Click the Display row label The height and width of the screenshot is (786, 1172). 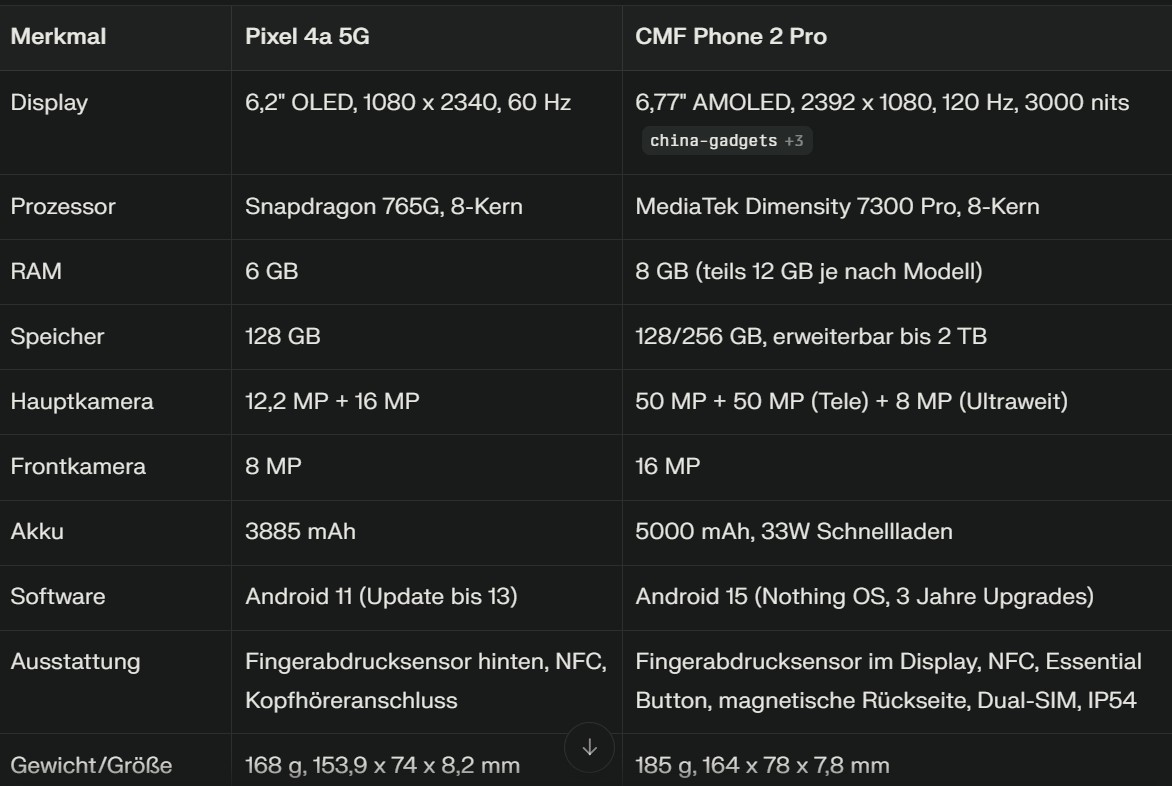coord(49,102)
